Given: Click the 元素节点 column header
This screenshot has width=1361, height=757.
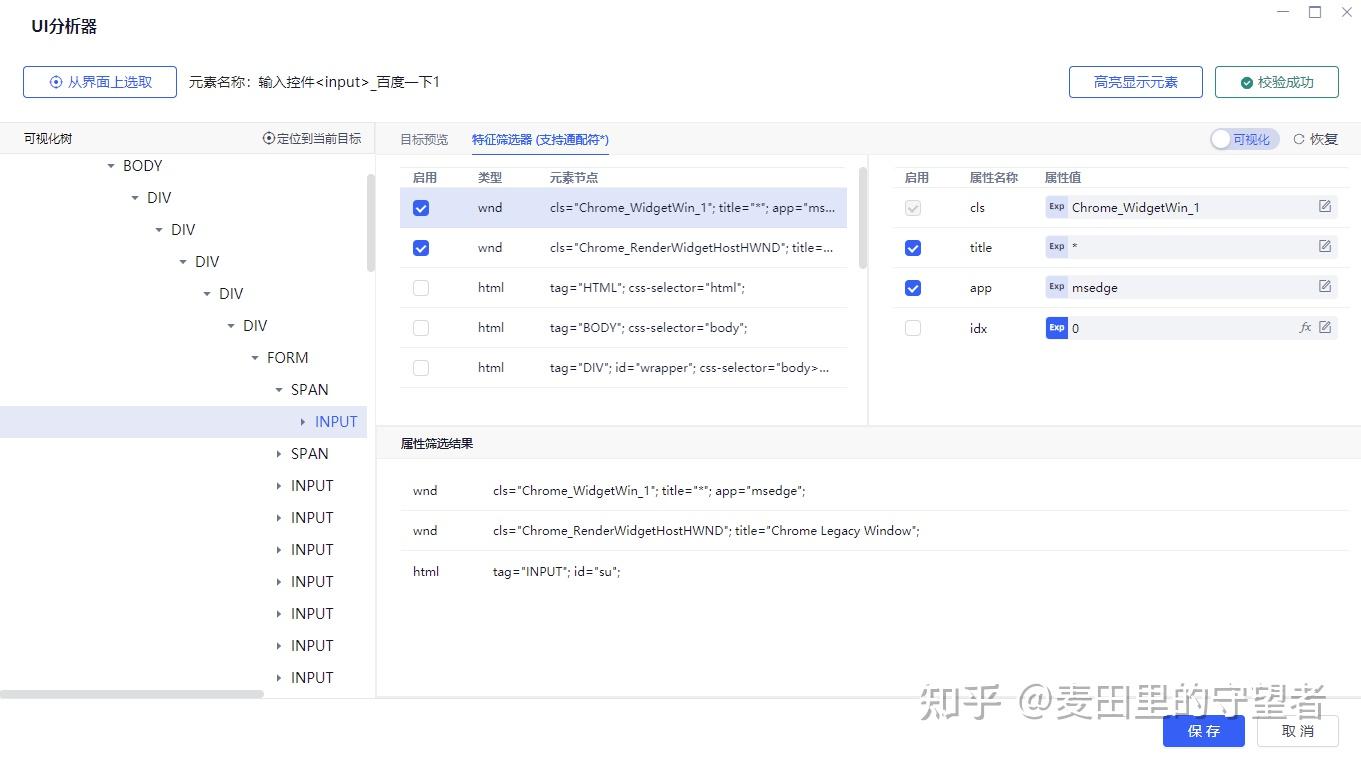Looking at the screenshot, I should tap(574, 177).
